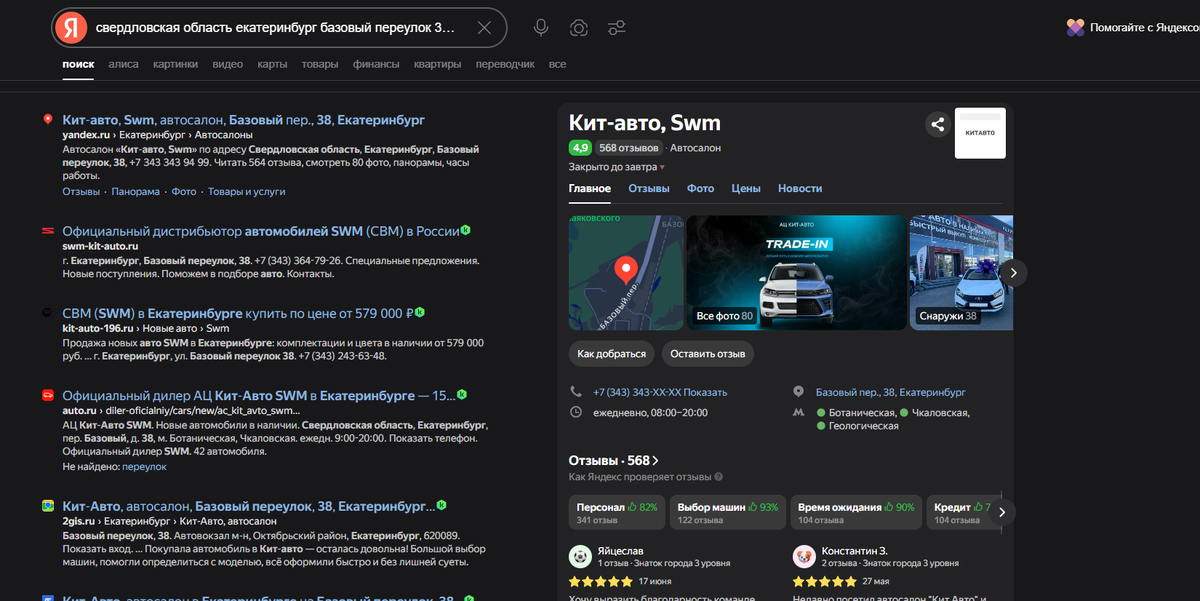Select the 'Новости' tab in organization card

[x=800, y=188]
